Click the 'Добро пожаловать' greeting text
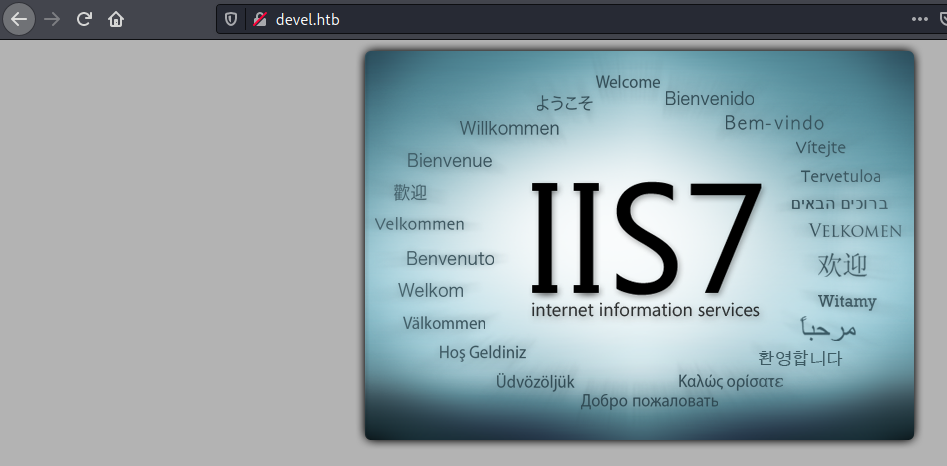This screenshot has height=466, width=947. [649, 401]
